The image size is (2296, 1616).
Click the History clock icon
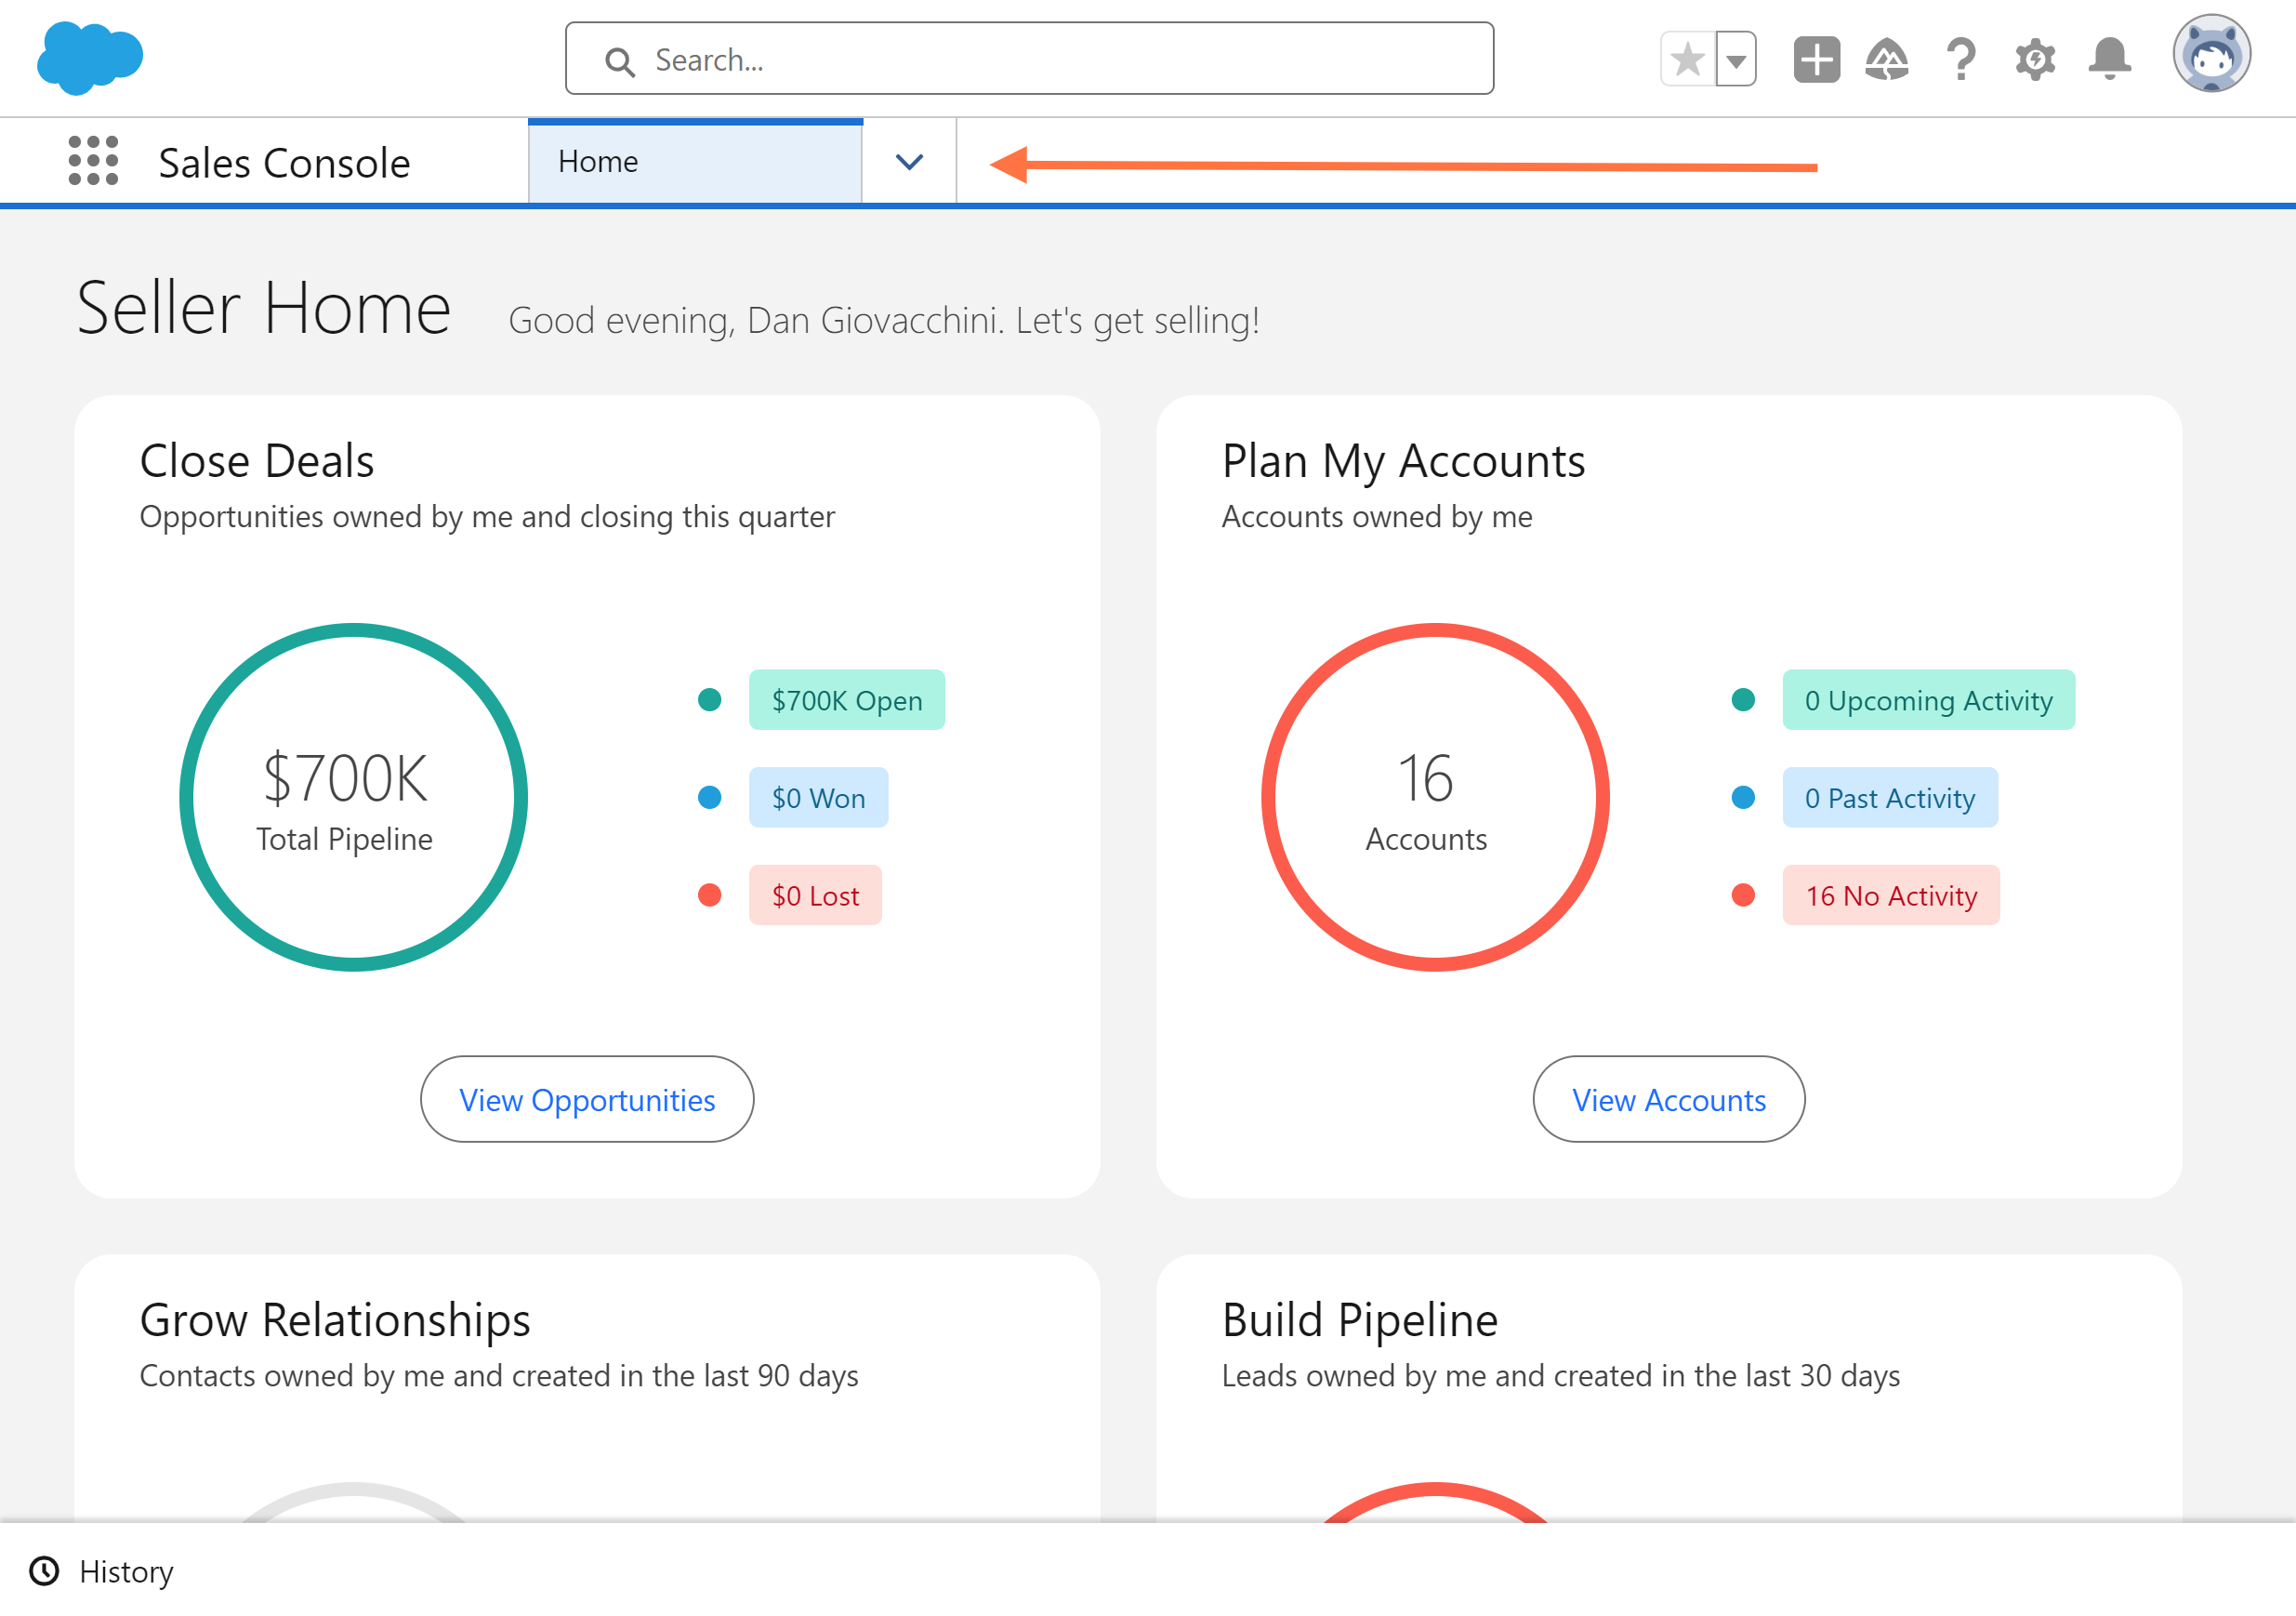coord(44,1573)
